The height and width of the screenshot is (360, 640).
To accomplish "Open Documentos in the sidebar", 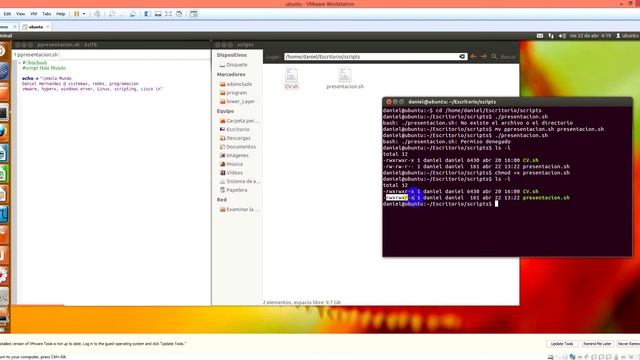I will tap(238, 147).
